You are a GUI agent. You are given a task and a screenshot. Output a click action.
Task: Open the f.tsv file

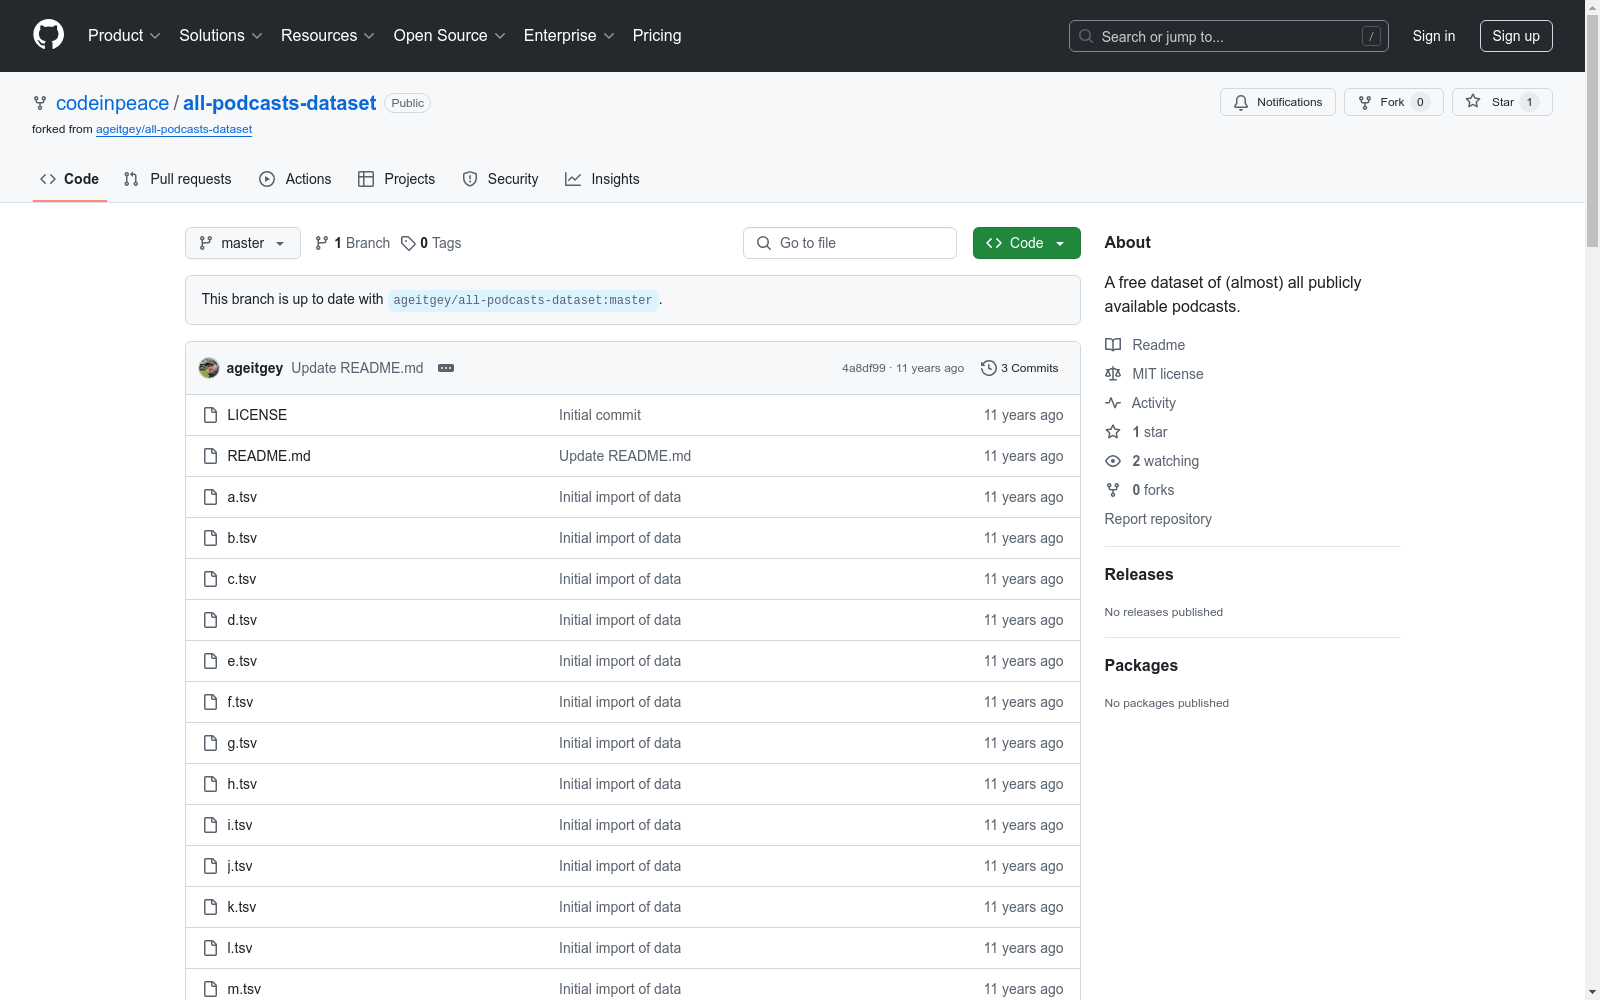(x=240, y=702)
